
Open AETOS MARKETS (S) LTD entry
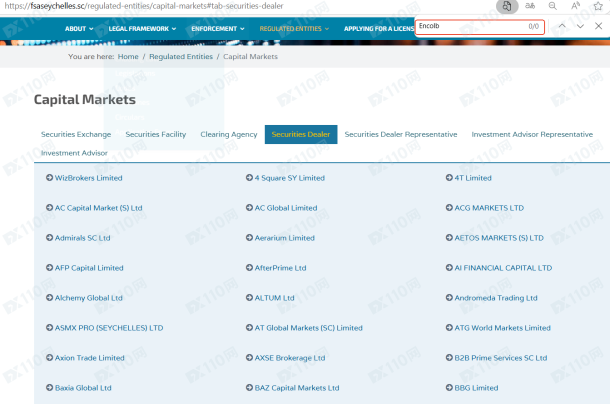(499, 238)
